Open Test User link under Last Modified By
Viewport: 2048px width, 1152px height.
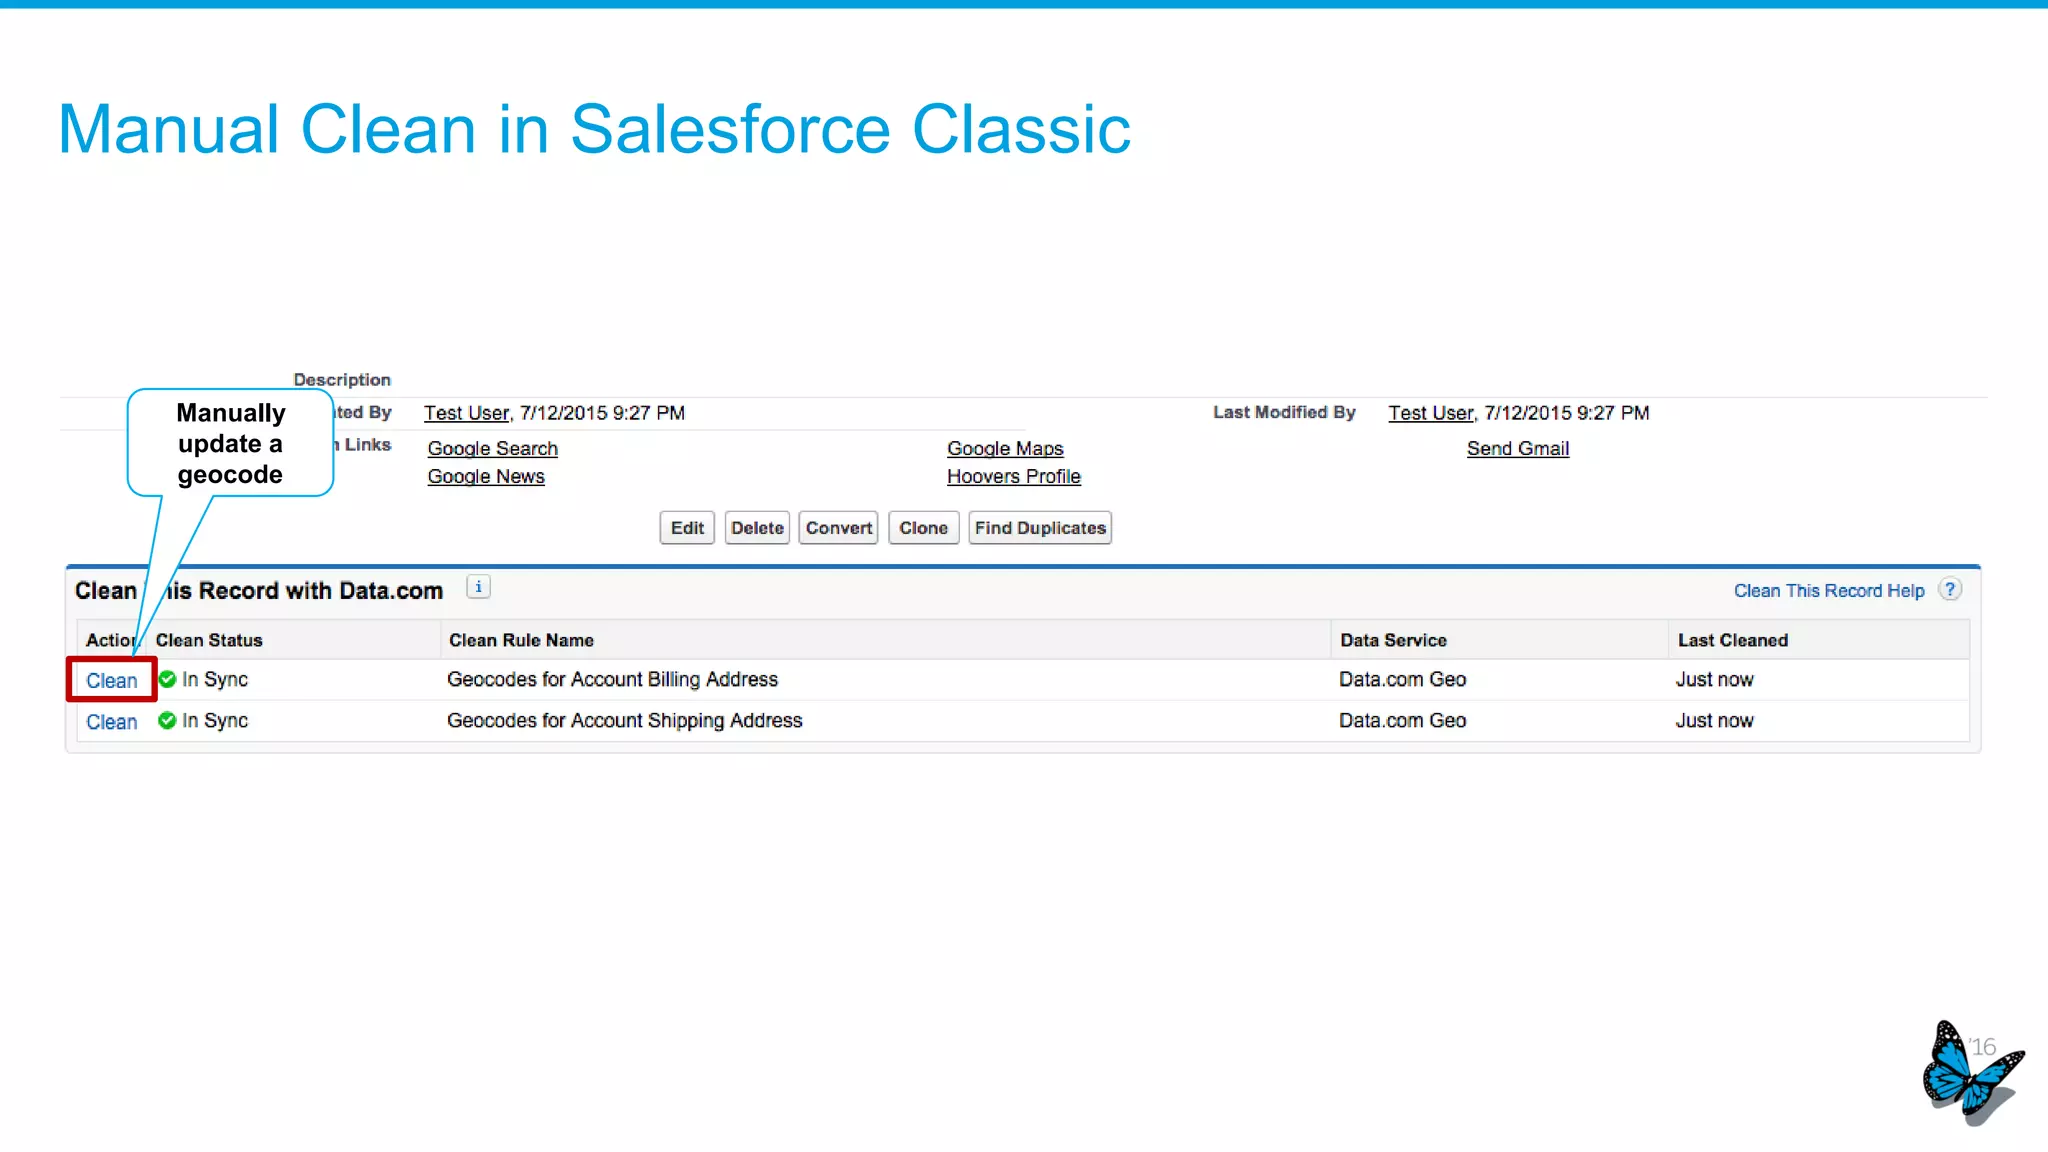click(1432, 412)
